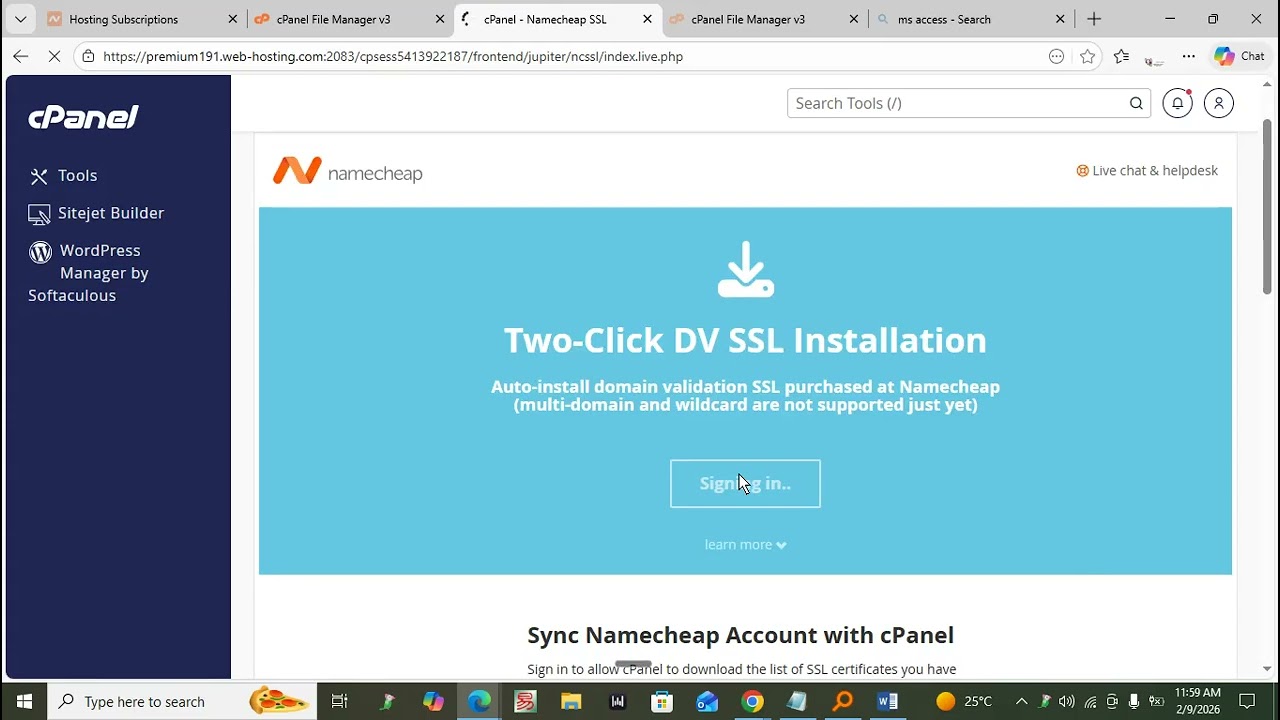
Task: Go back to the previous page
Action: 21,57
